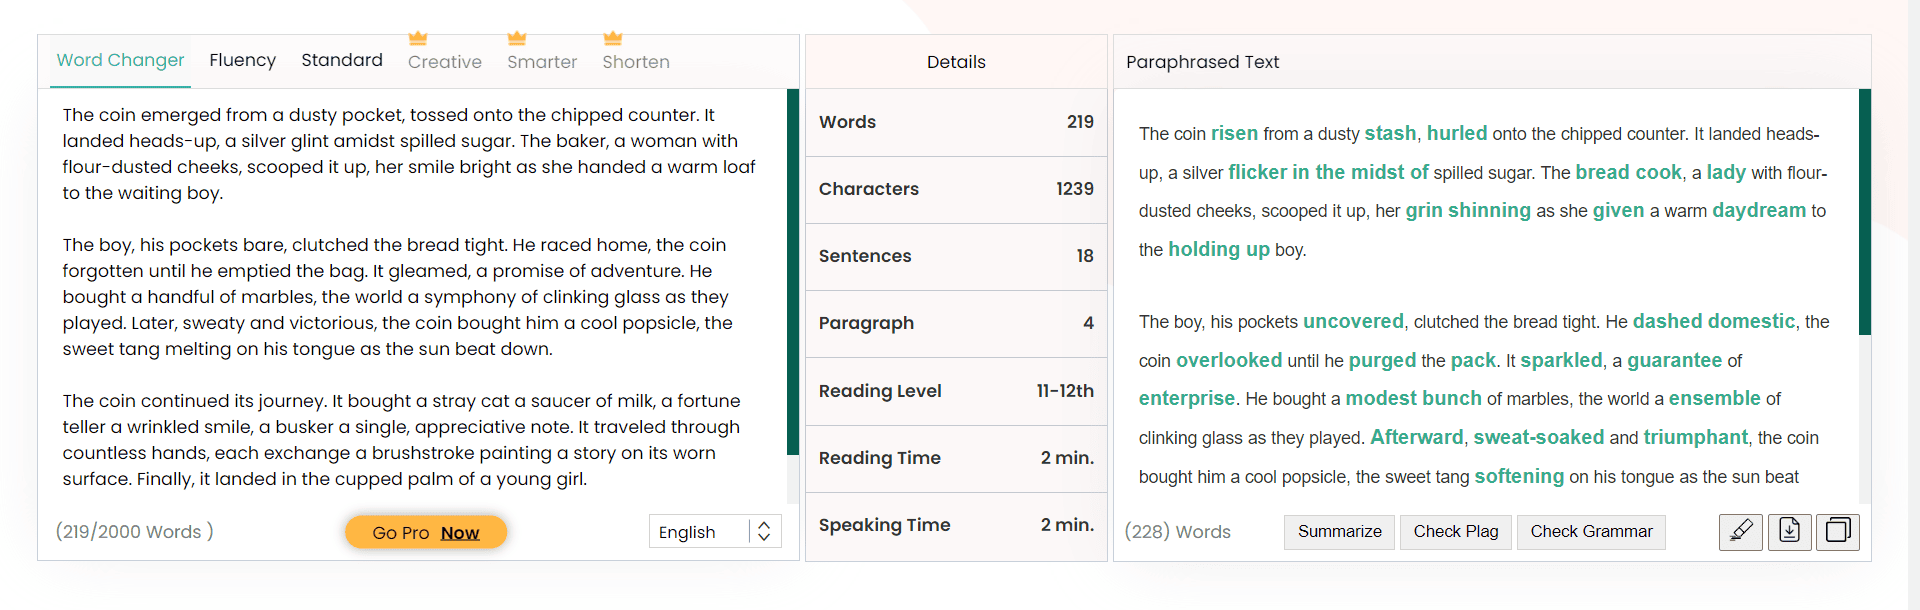Download the paraphrased text file
1920x610 pixels.
1789,531
